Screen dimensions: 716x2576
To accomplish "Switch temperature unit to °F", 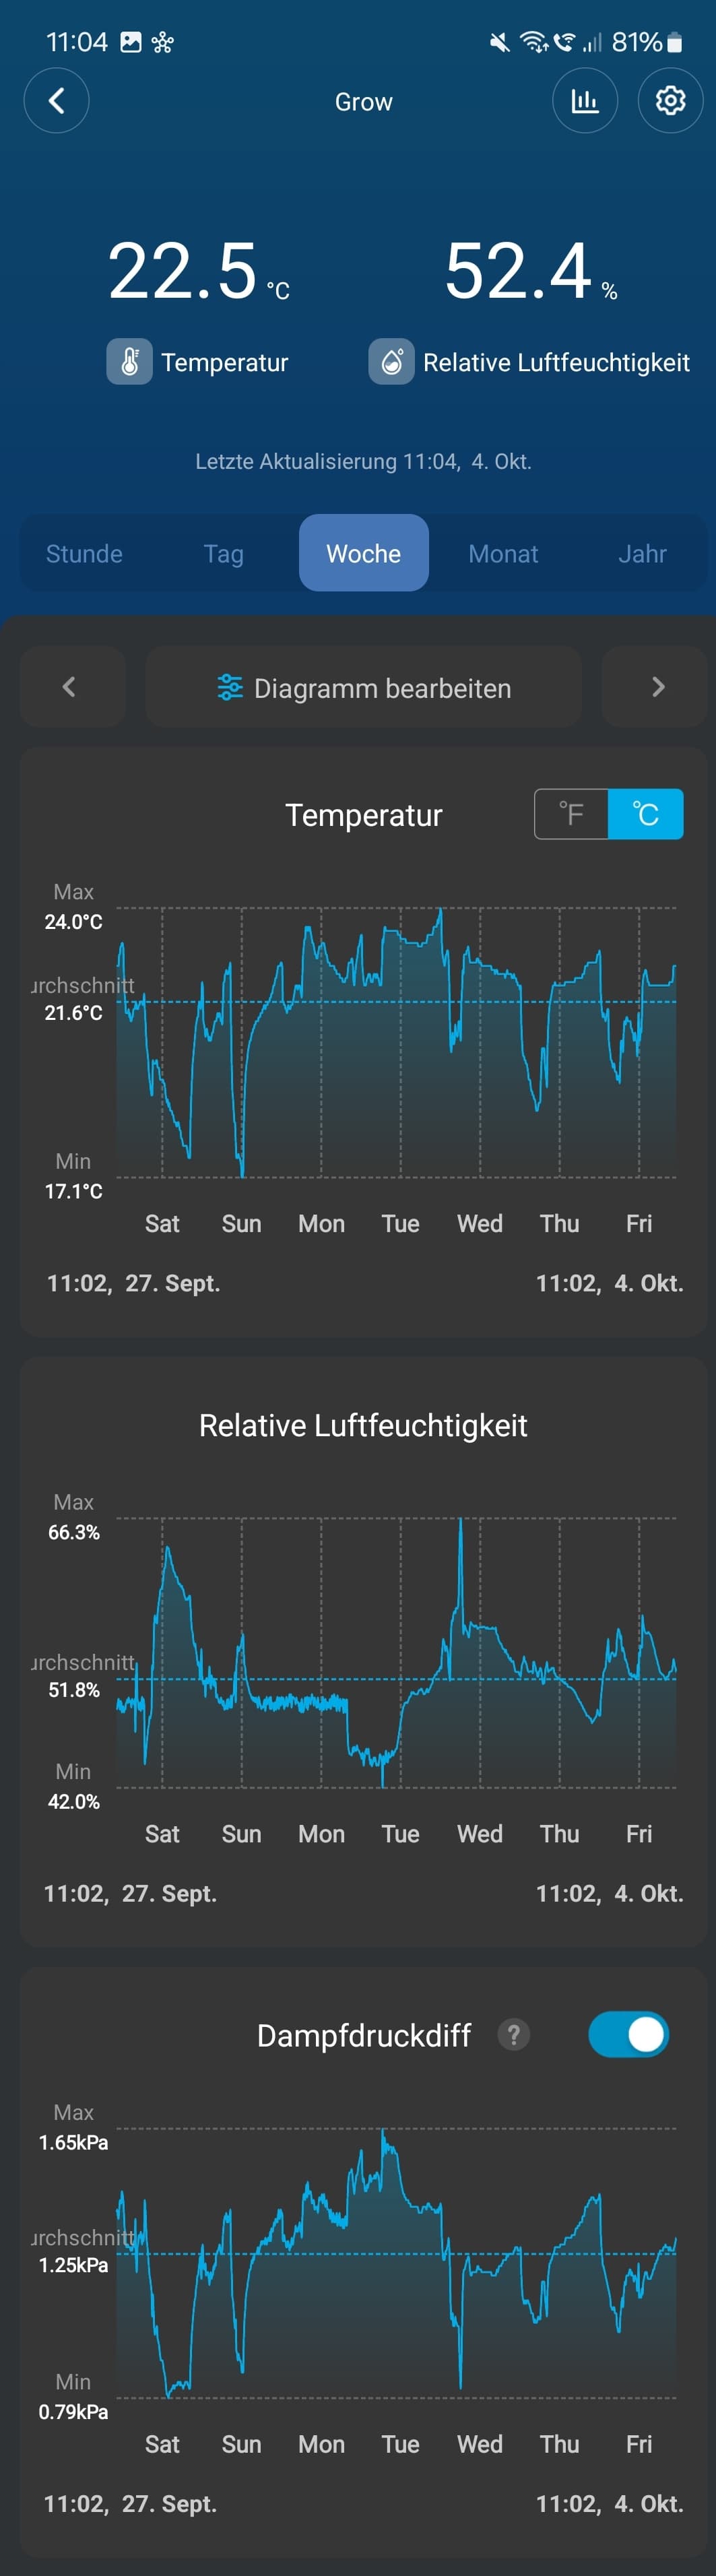I will [x=571, y=814].
